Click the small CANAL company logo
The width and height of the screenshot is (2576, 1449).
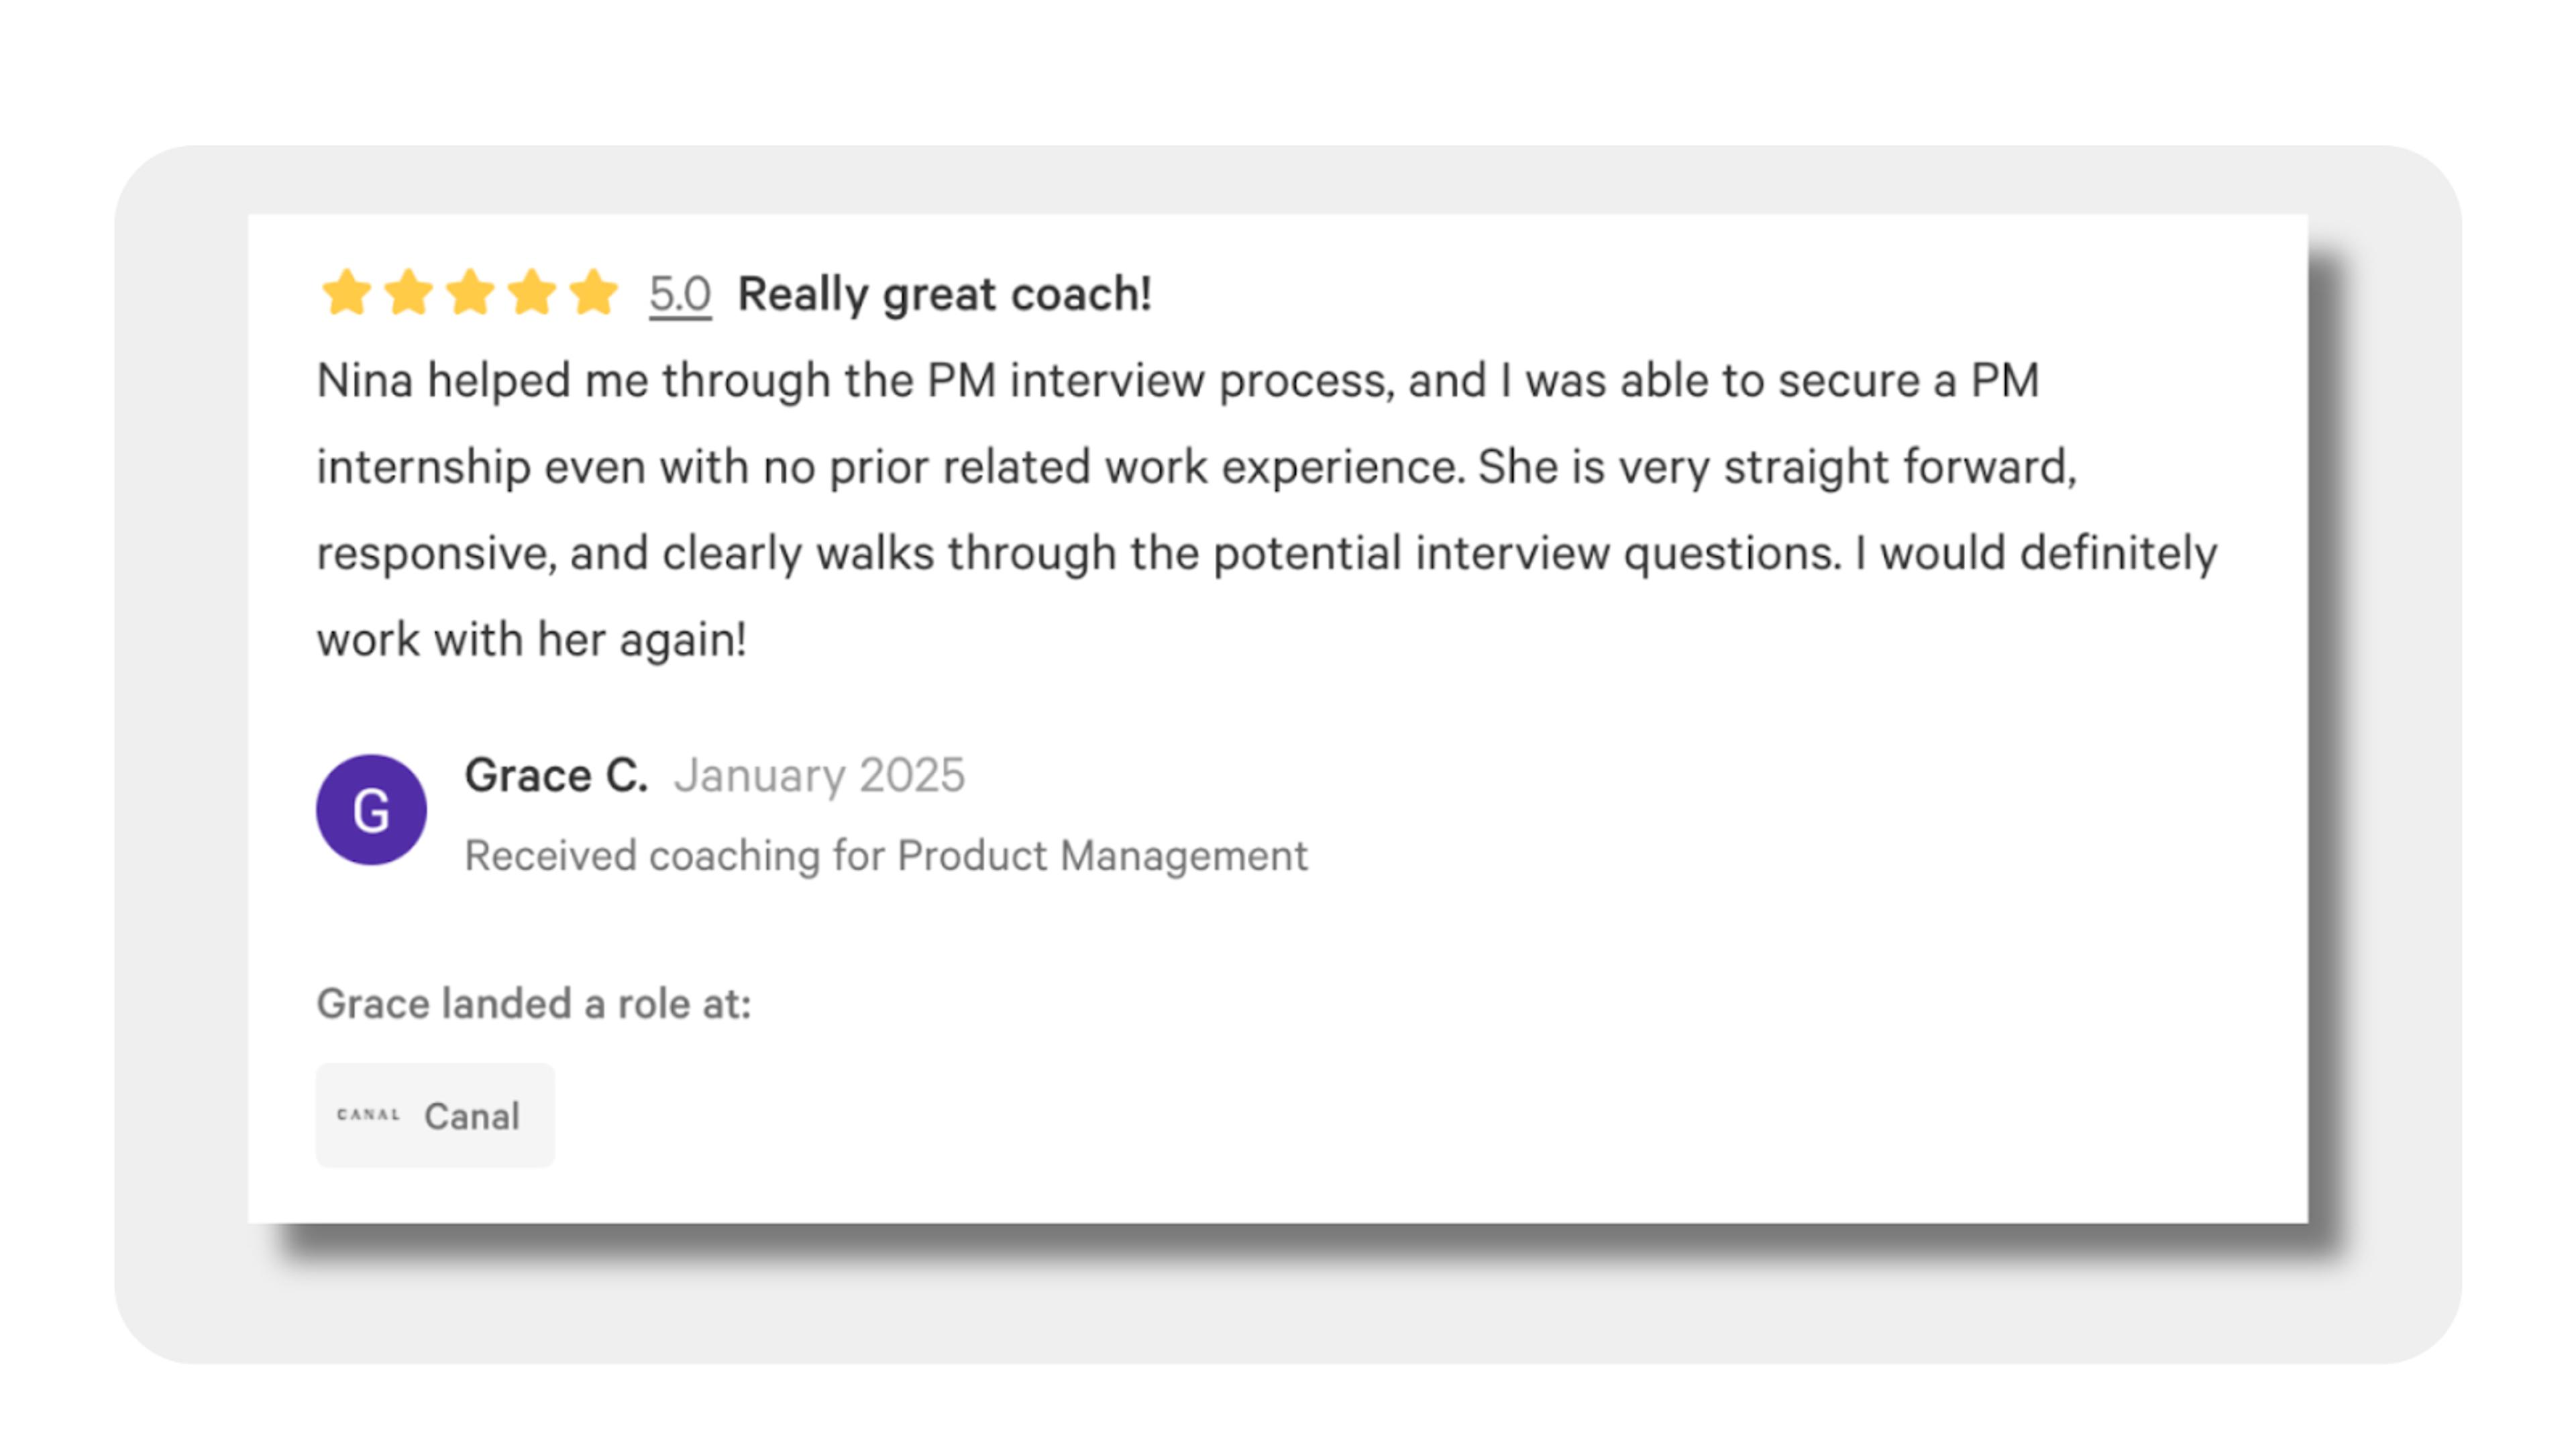368,1115
